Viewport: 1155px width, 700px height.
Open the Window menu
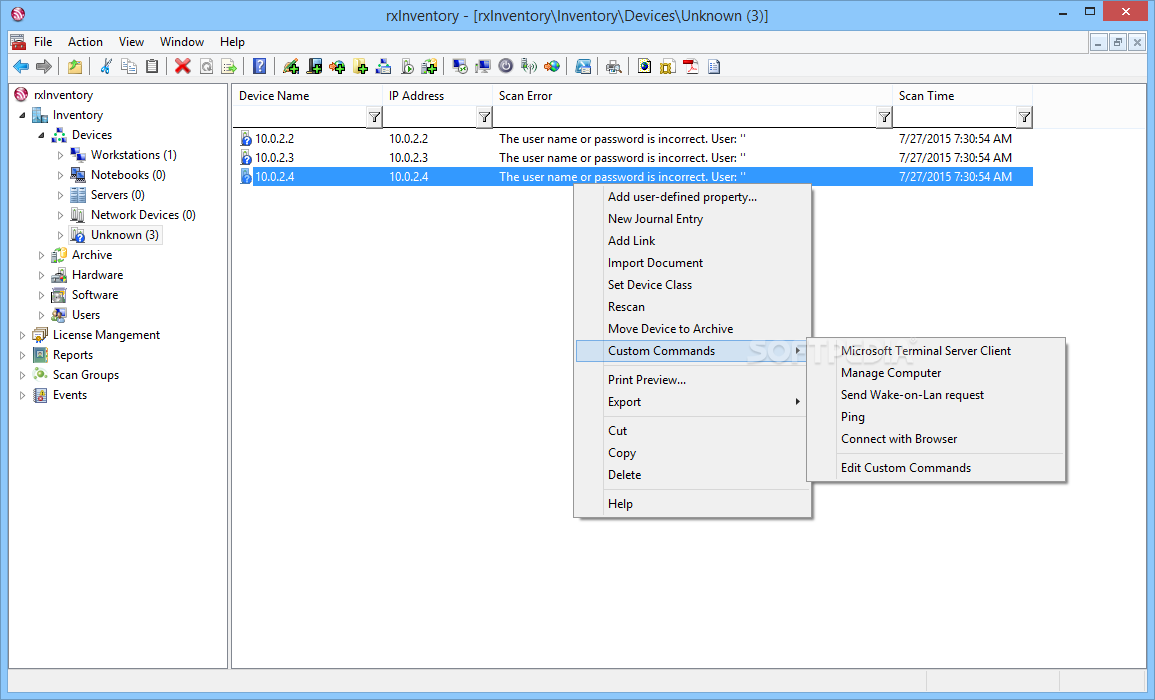click(182, 42)
